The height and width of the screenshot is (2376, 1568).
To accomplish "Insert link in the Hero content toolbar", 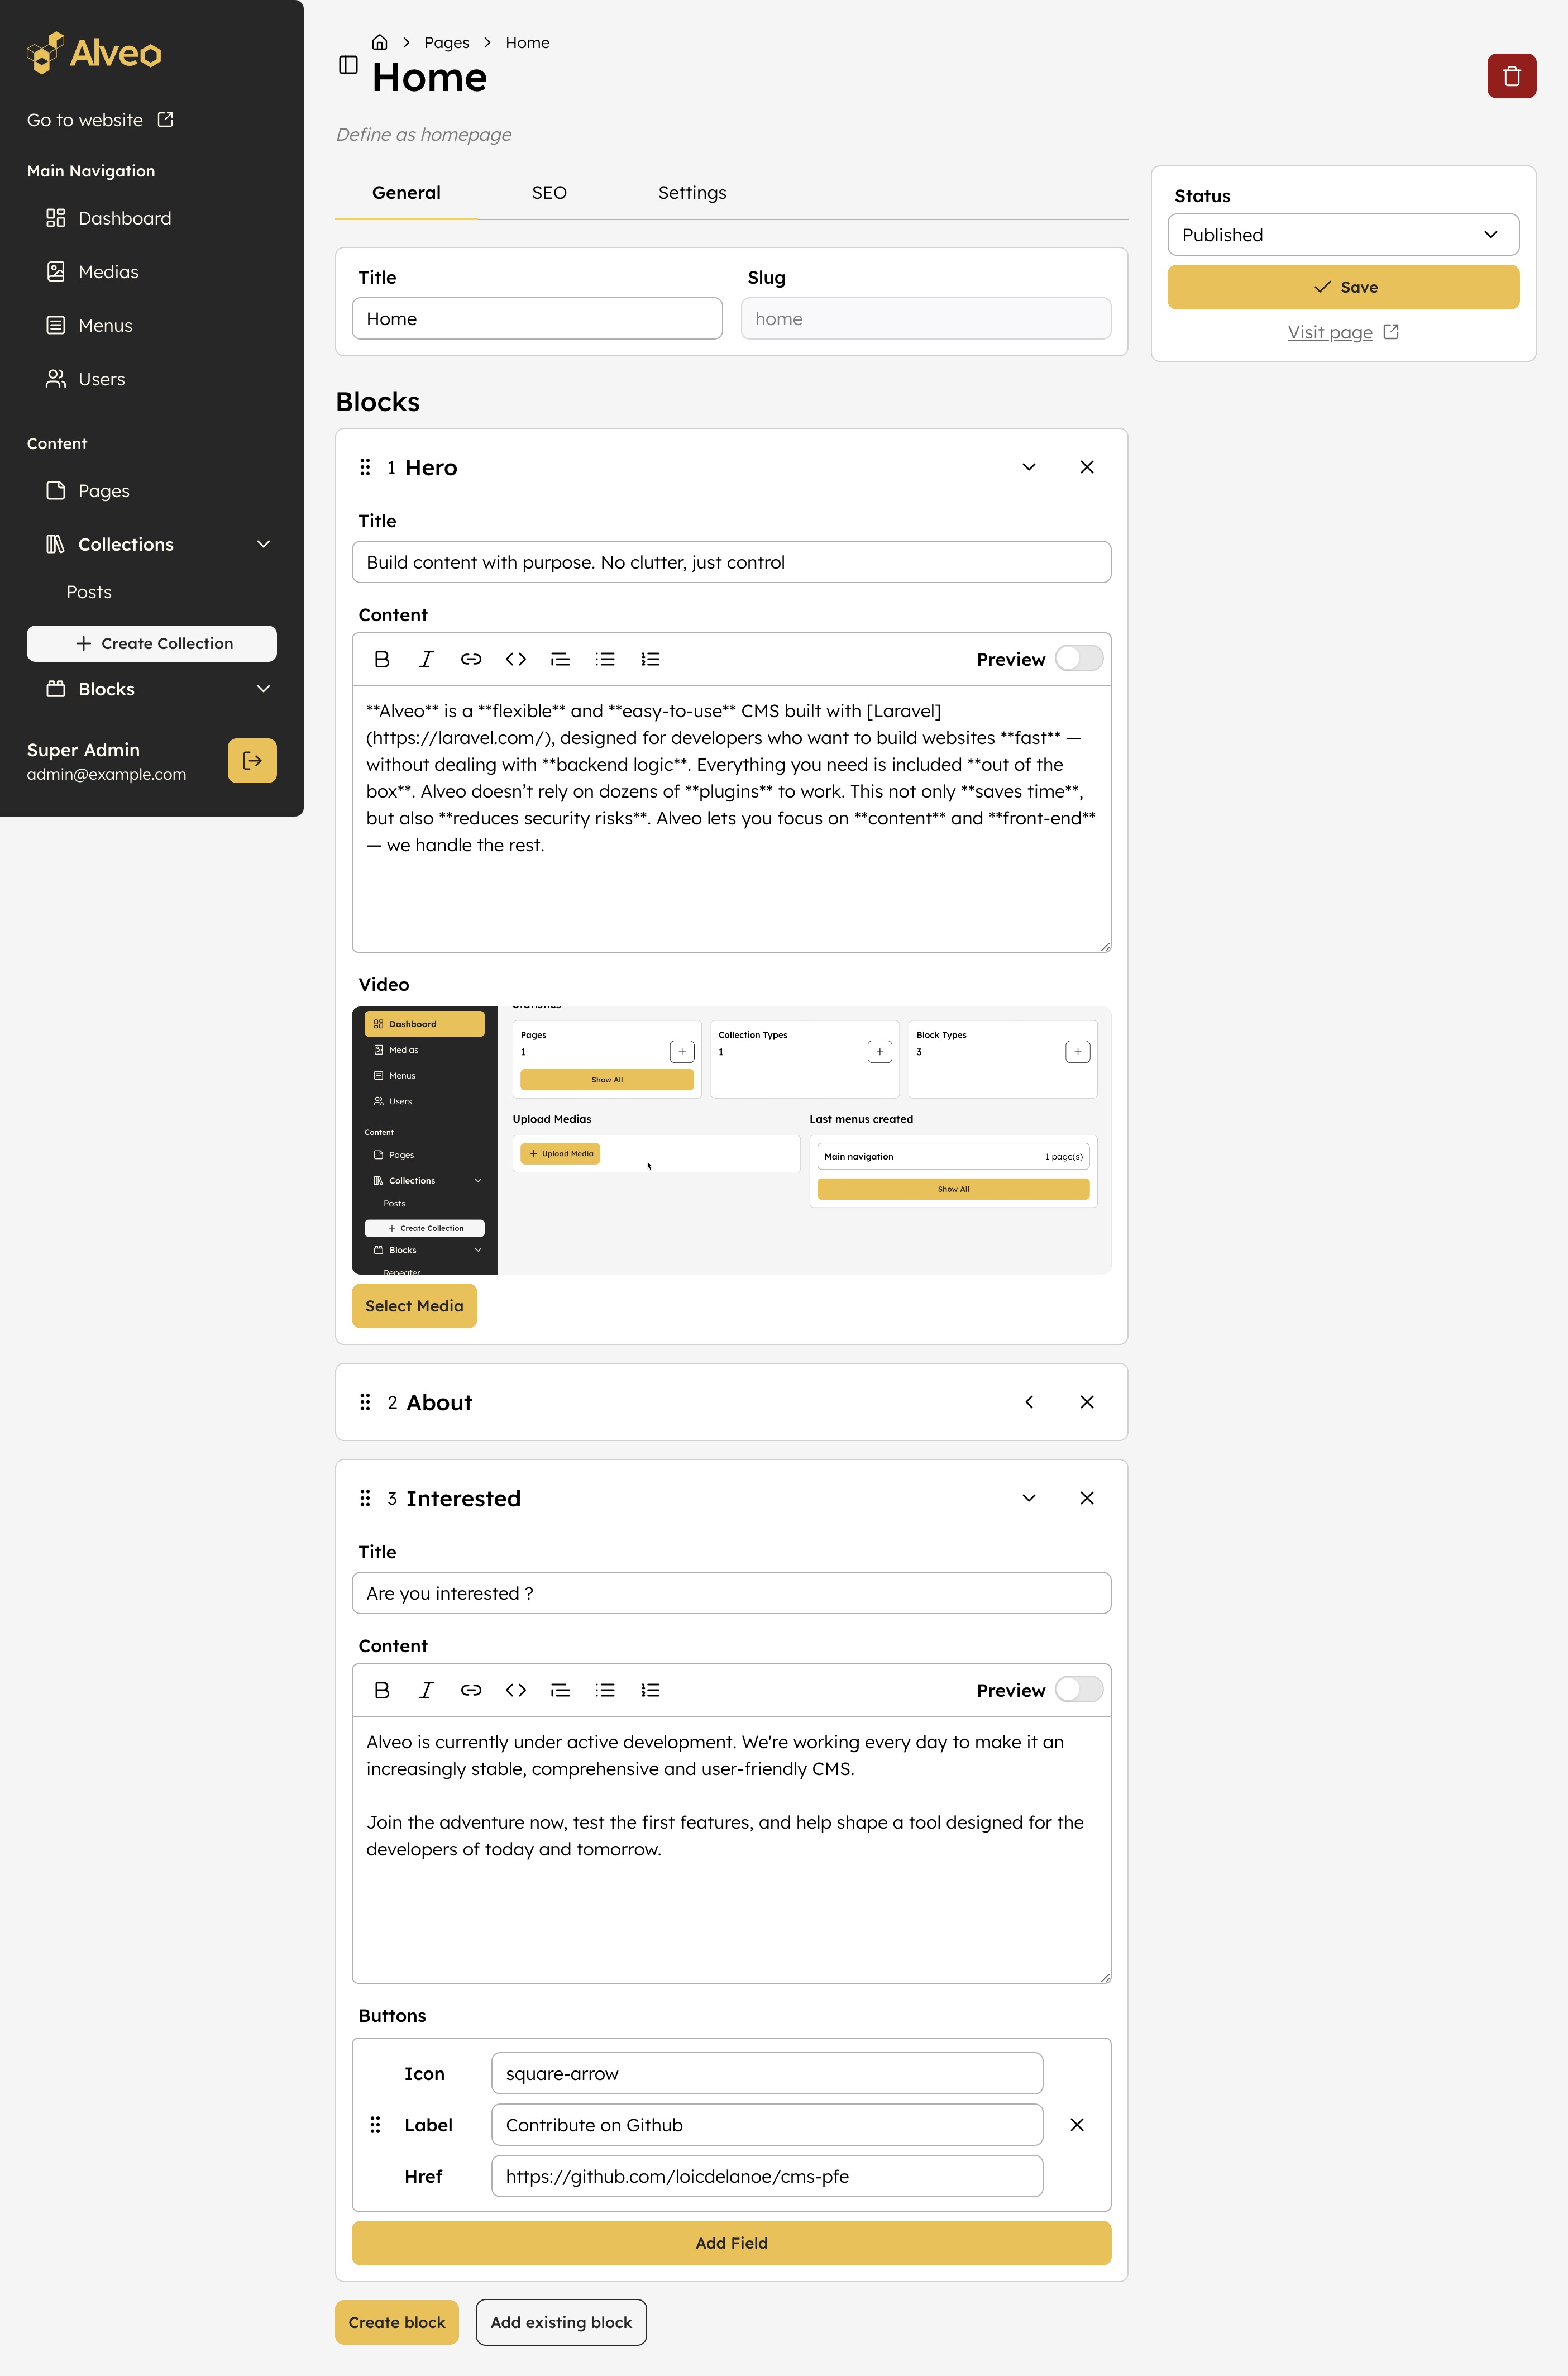I will [471, 659].
